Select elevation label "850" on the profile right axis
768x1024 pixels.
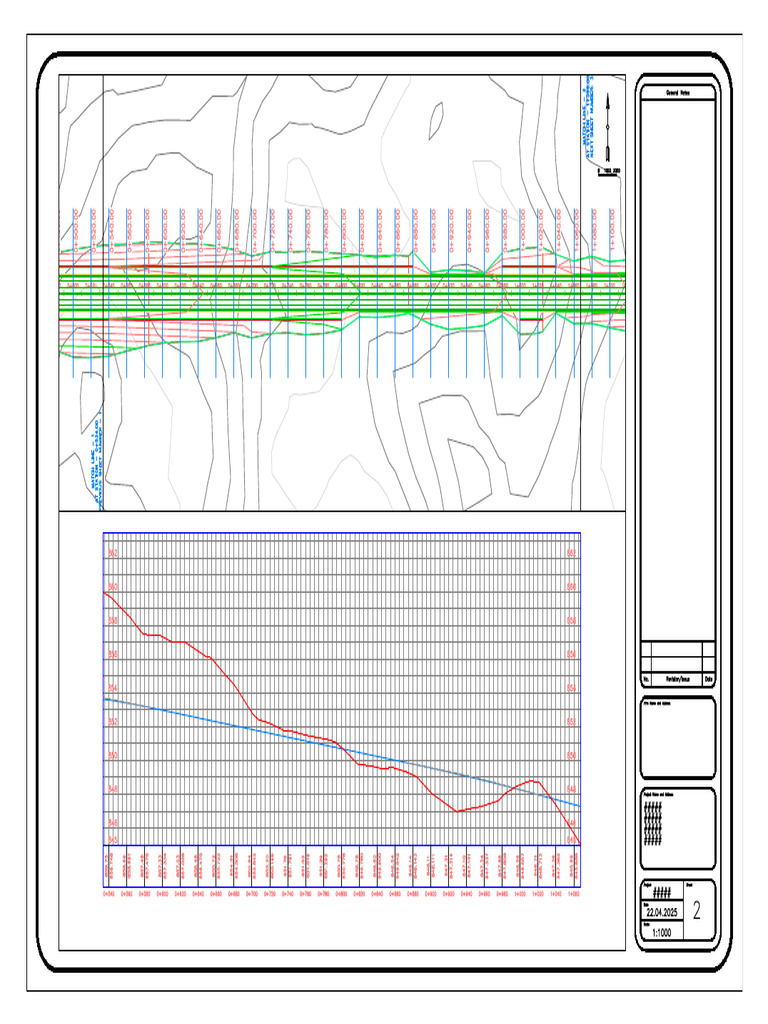571,756
